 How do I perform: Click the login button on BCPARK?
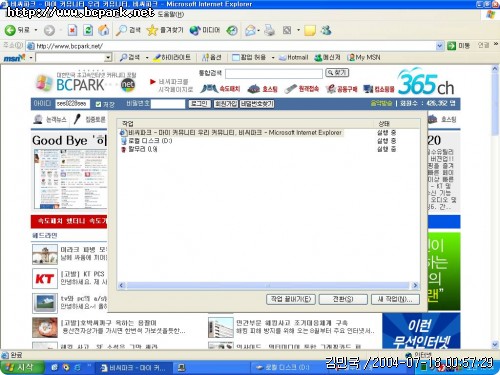pyautogui.click(x=199, y=104)
